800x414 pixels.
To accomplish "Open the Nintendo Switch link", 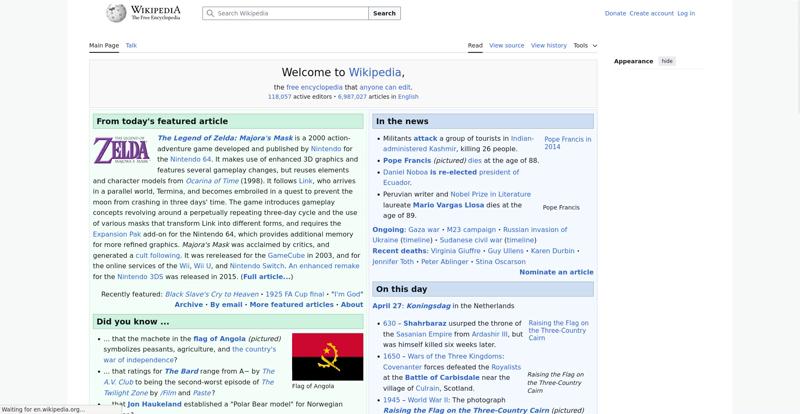I will [x=257, y=266].
